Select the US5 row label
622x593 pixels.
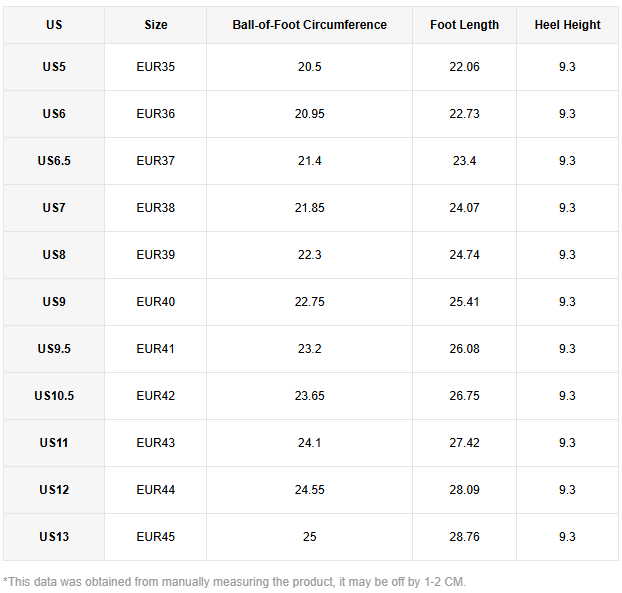54,67
